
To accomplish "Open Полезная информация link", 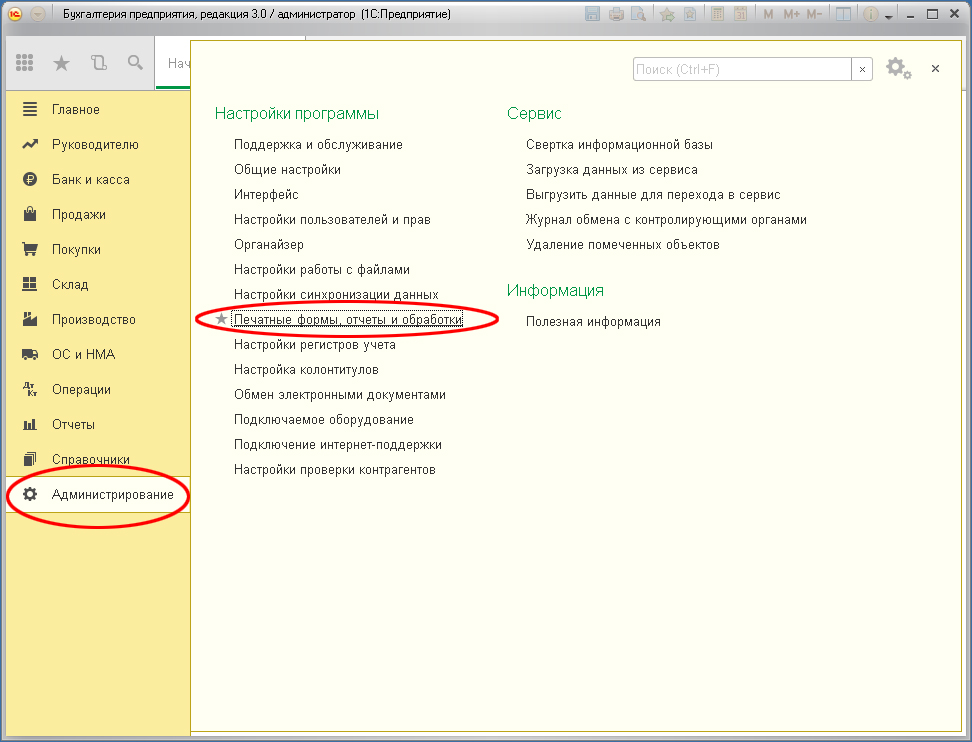I will 593,322.
